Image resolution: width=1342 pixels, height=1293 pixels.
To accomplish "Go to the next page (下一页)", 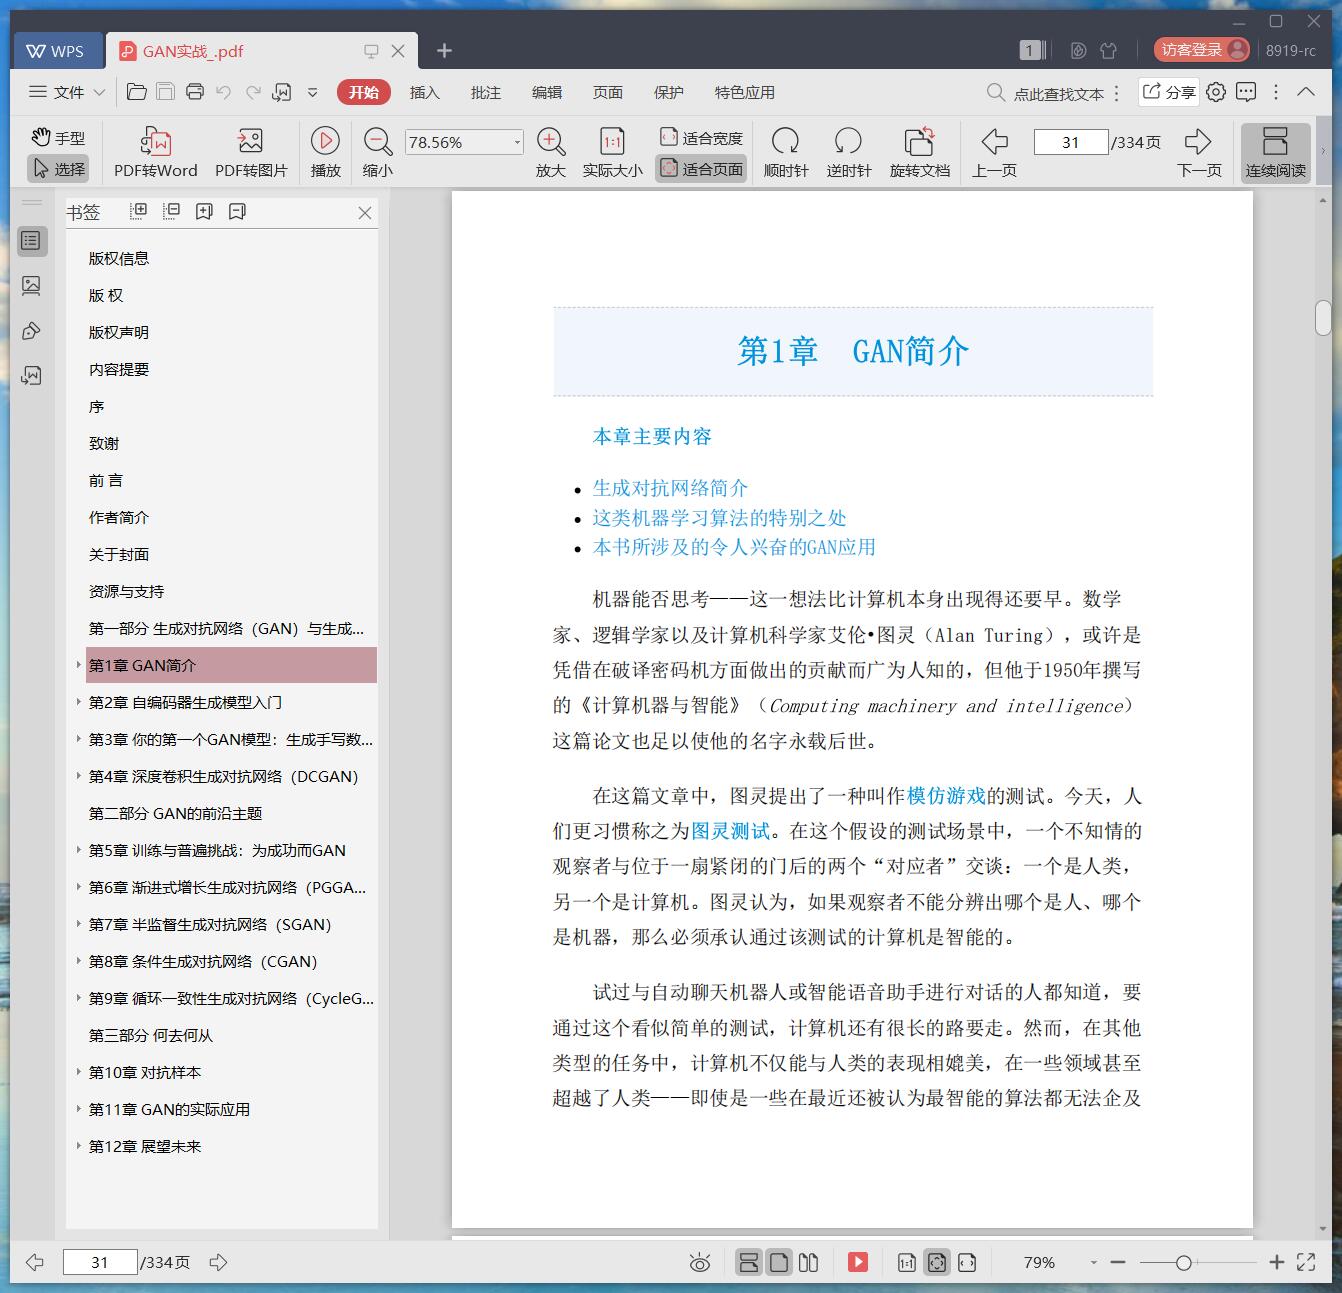I will (1199, 153).
